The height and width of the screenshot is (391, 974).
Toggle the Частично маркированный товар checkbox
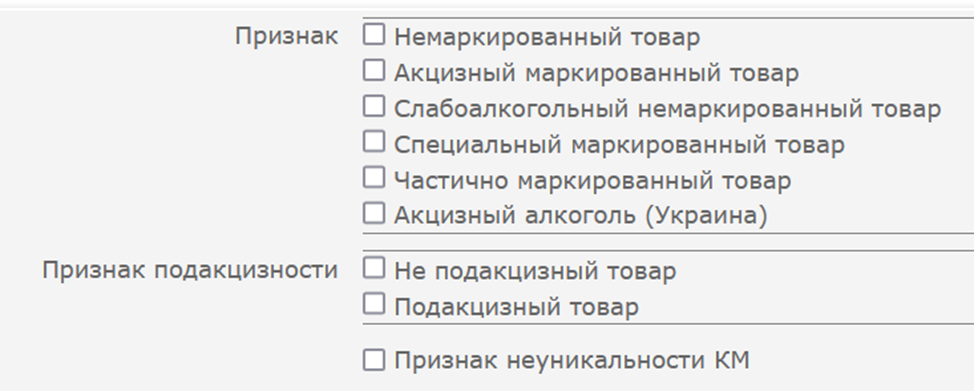pos(373,177)
